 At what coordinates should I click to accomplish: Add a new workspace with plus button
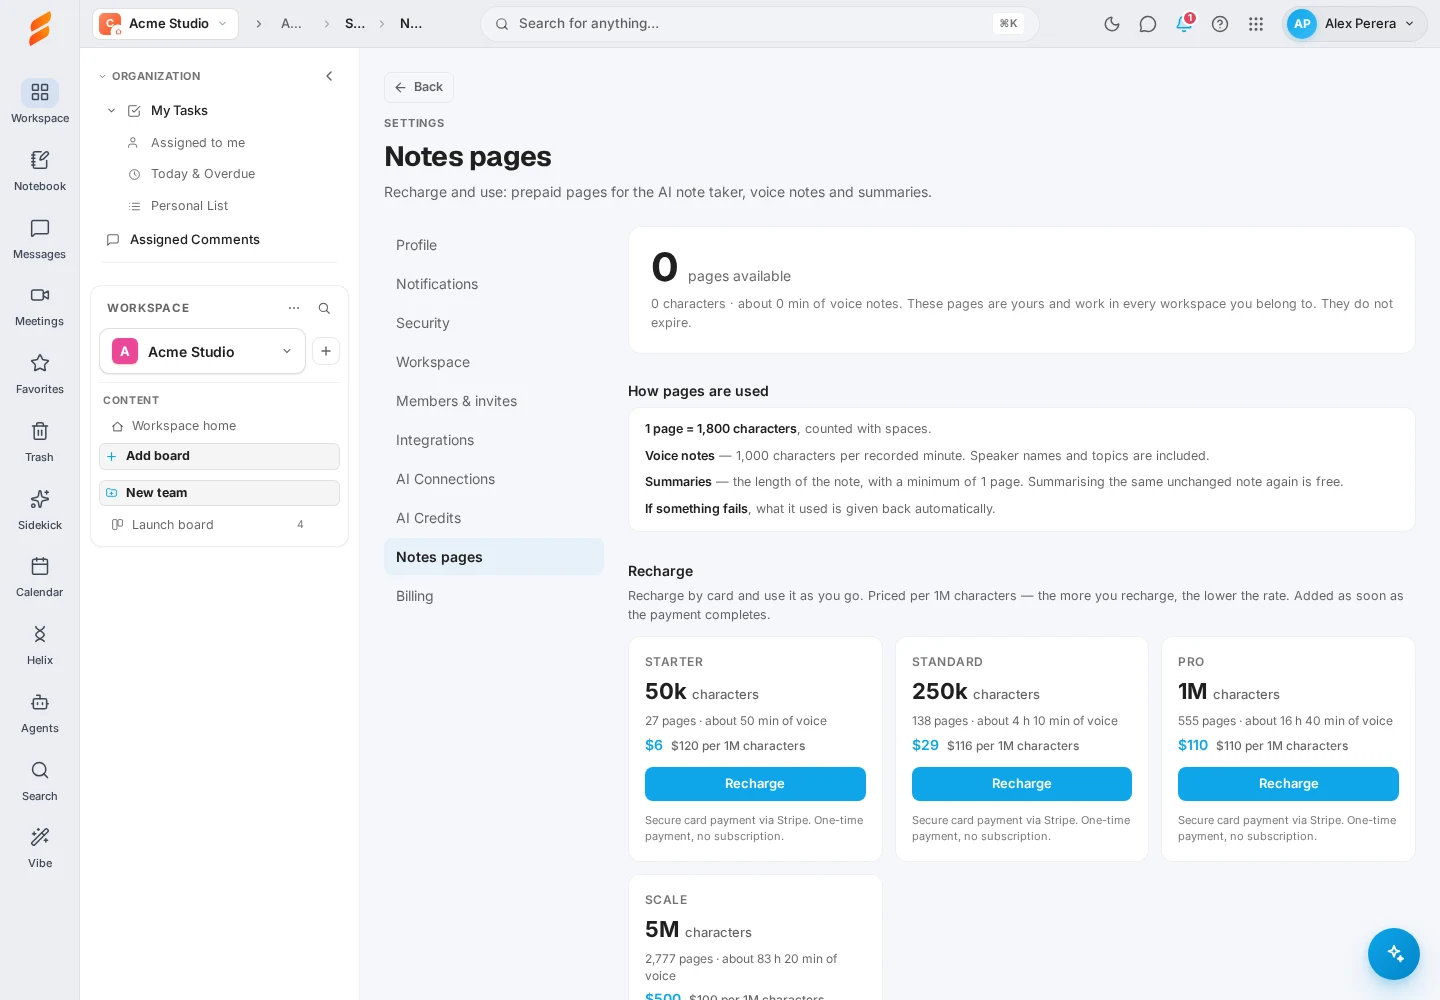click(x=326, y=351)
